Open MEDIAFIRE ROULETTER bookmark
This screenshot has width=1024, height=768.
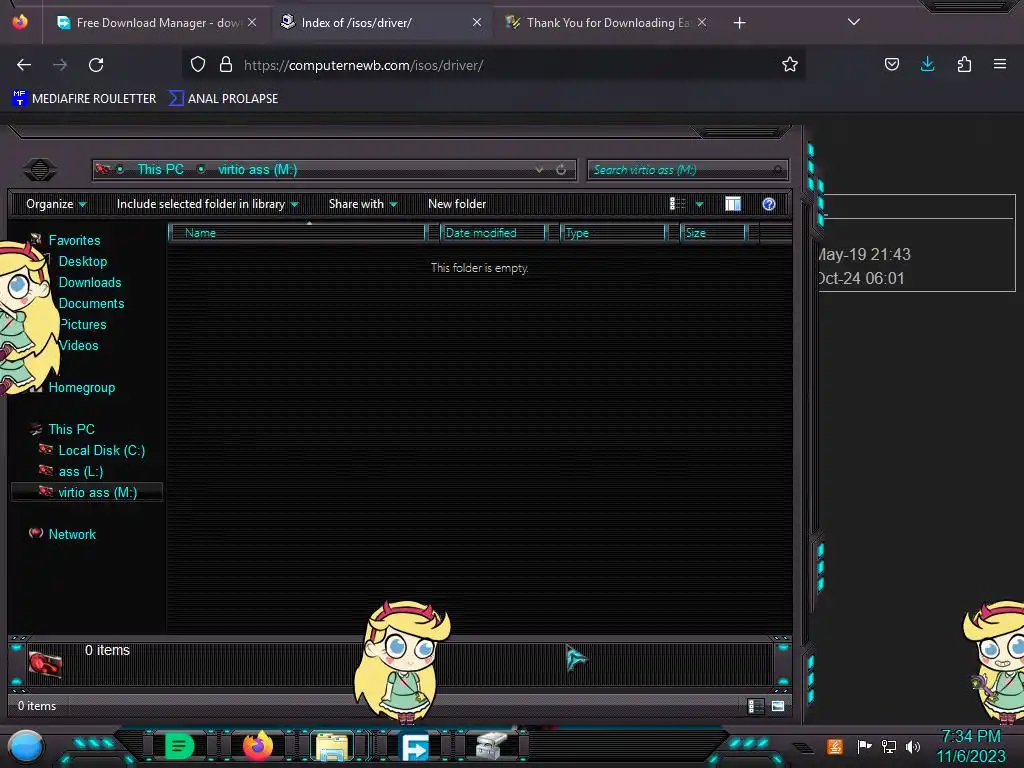[84, 99]
